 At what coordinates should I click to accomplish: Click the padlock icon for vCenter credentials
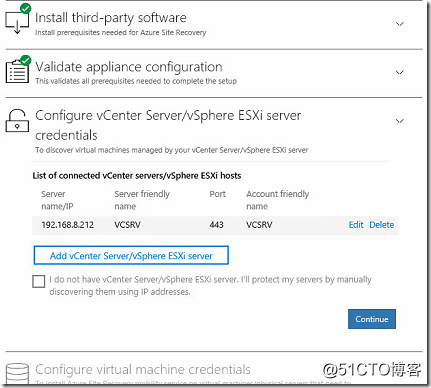(x=17, y=121)
